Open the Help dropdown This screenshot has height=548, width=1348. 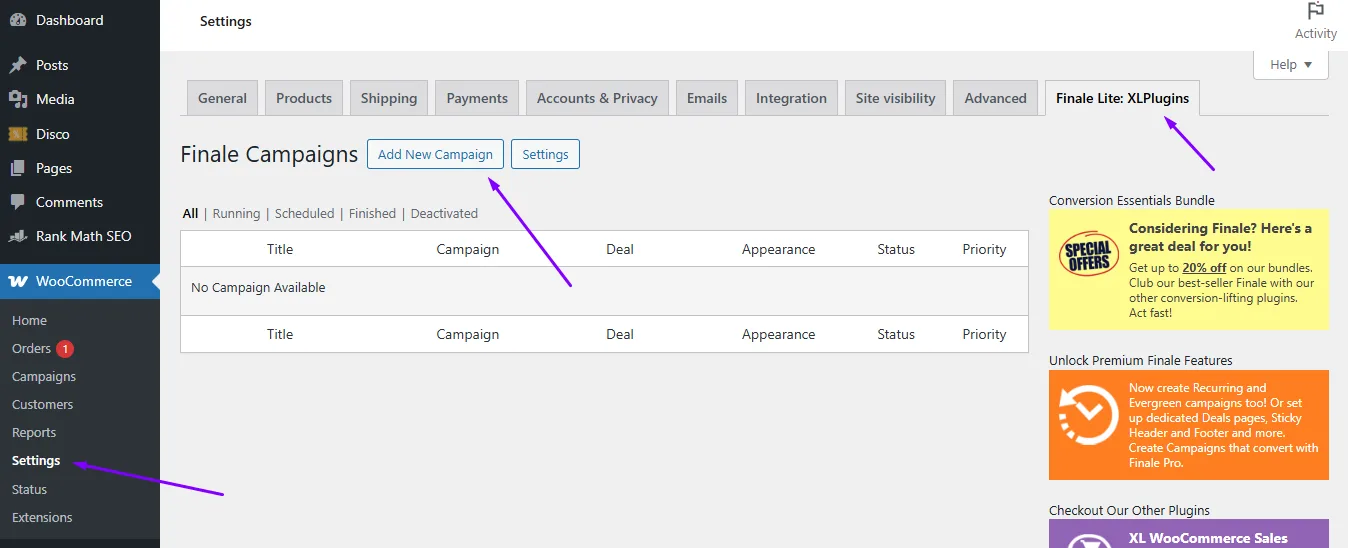tap(1290, 65)
